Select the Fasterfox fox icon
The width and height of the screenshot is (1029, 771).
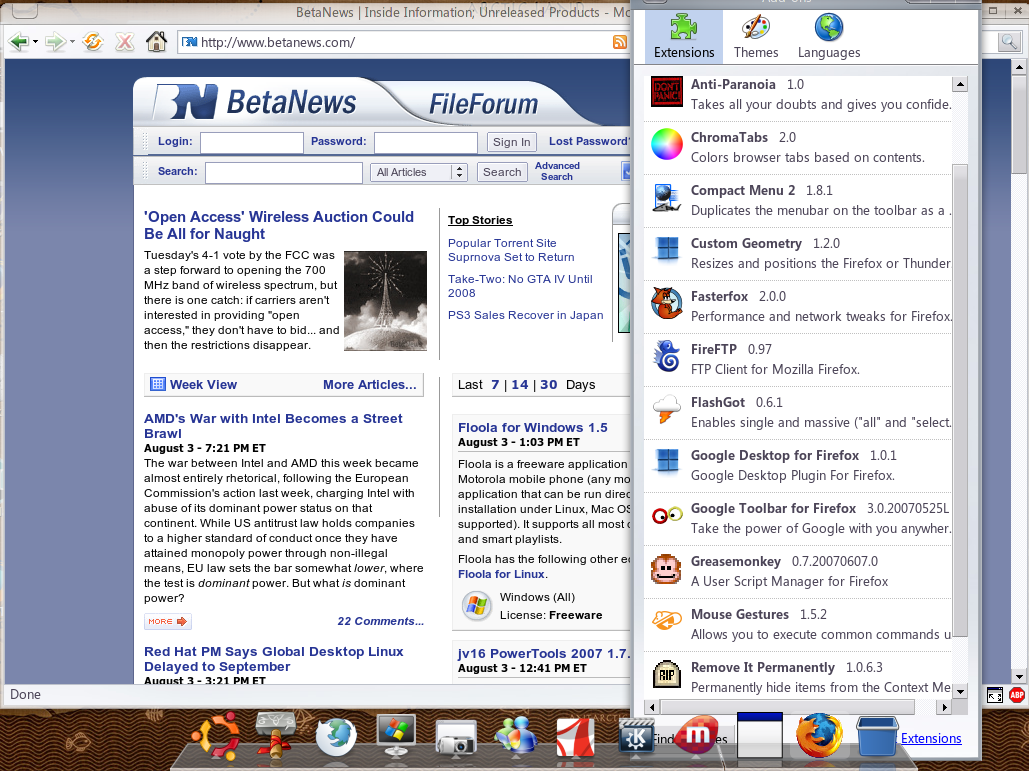(667, 303)
